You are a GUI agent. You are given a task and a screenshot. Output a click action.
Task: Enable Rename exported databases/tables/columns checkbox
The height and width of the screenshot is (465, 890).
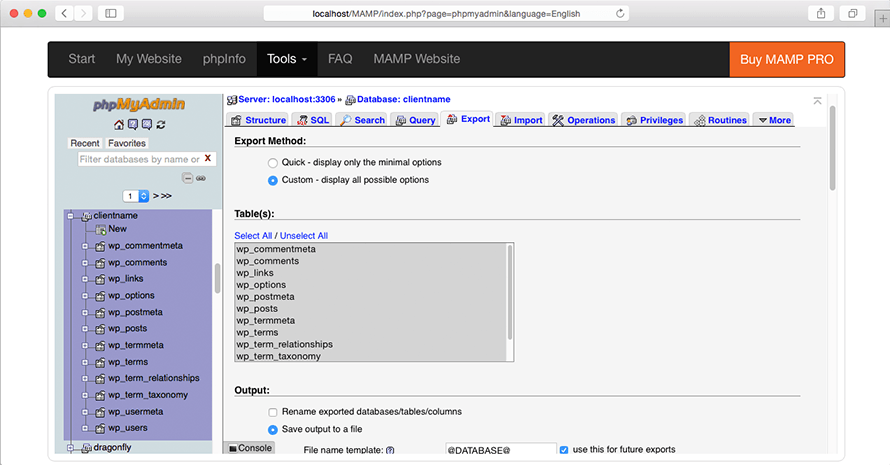[273, 412]
